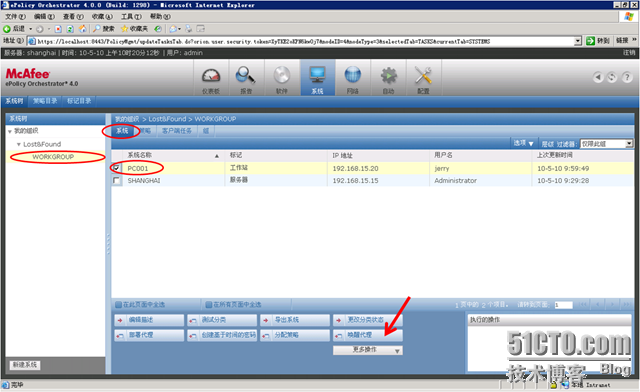640x392 pixels.
Task: Toggle 在此页面中全选 select-all checkbox
Action: click(118, 305)
